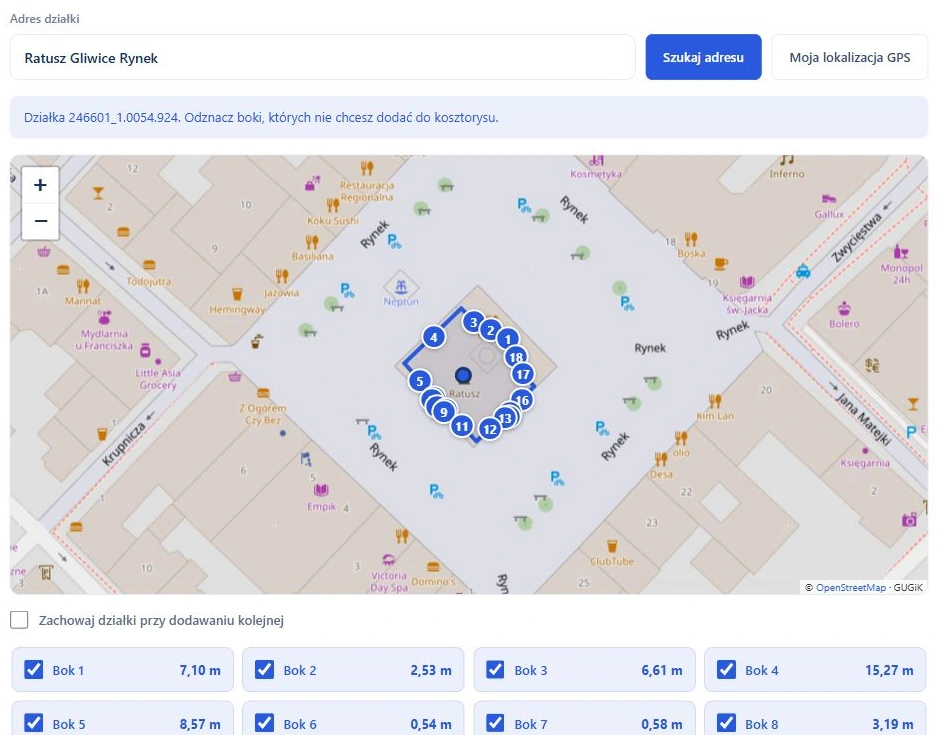Viewport: 940px width, 735px height.
Task: Select side marker 12 on the parcel
Action: tap(490, 429)
